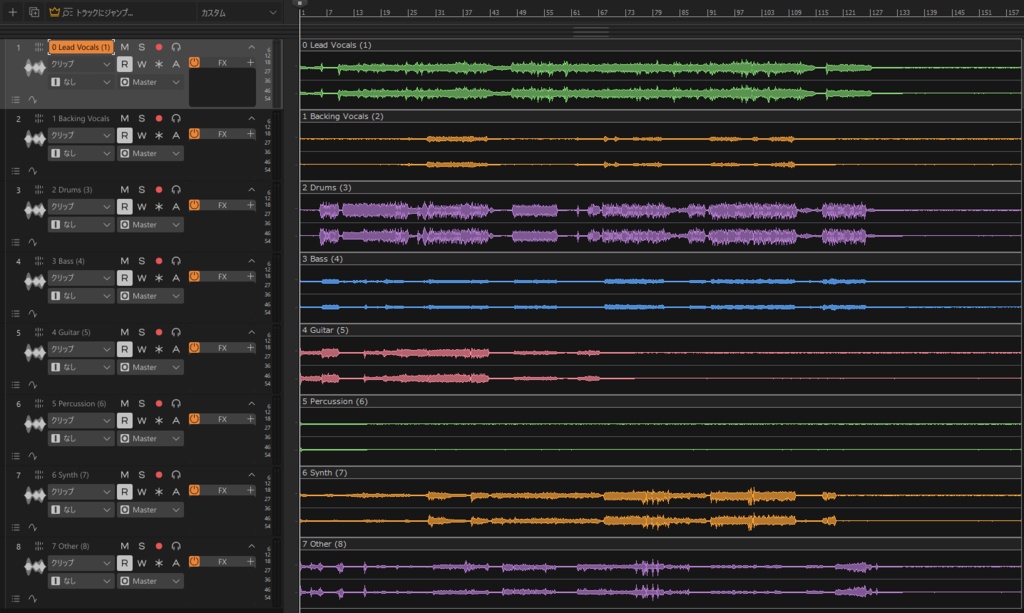Open the カスタム track view dropdown

pos(238,12)
